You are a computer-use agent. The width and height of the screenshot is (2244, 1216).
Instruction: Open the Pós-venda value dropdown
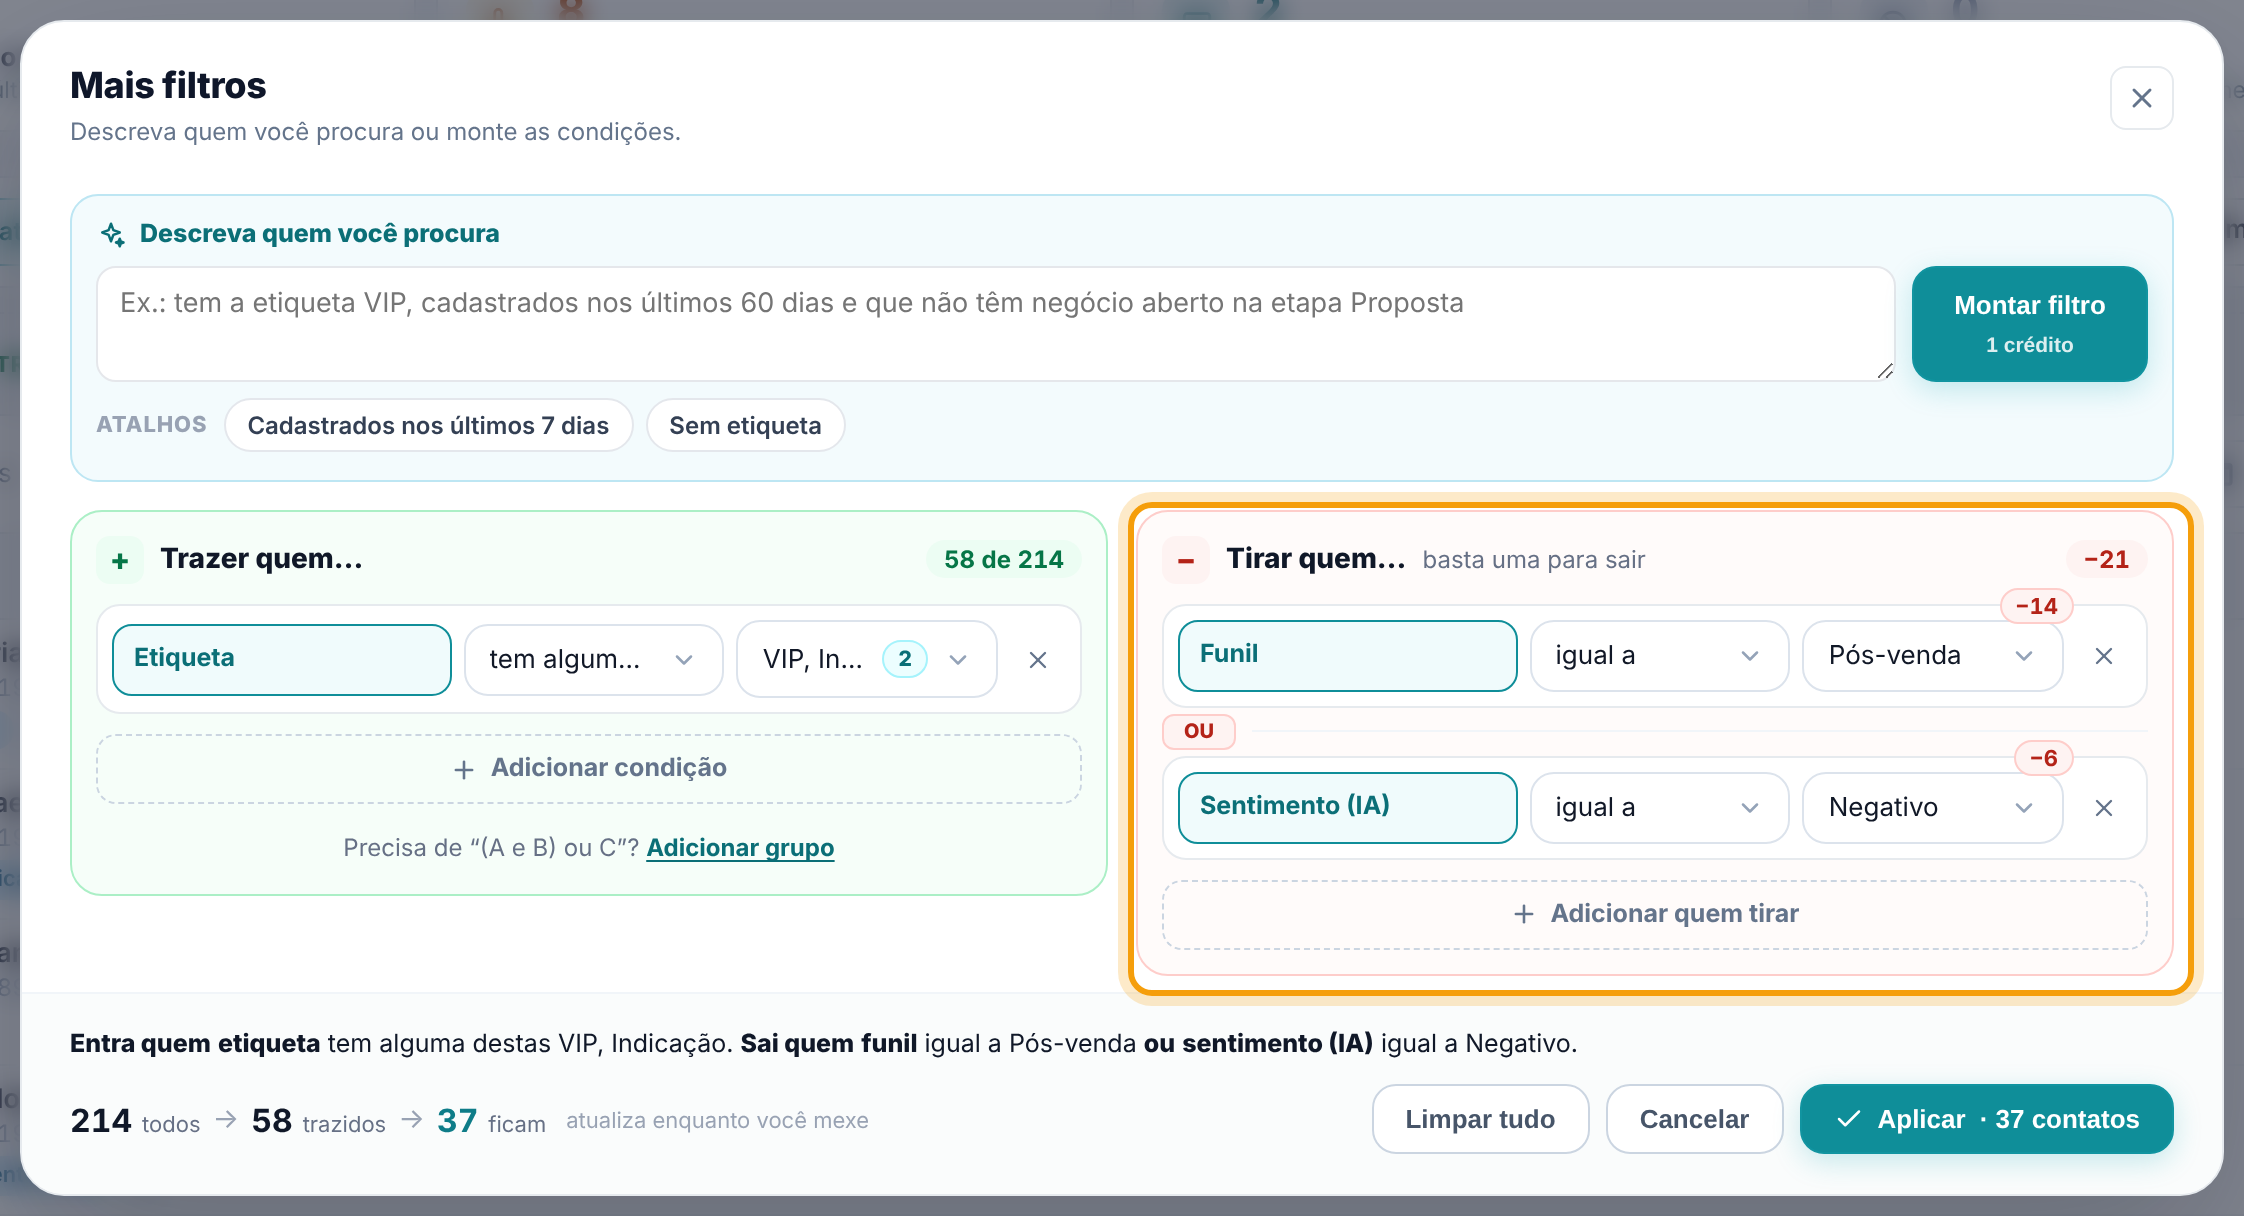(x=1932, y=655)
